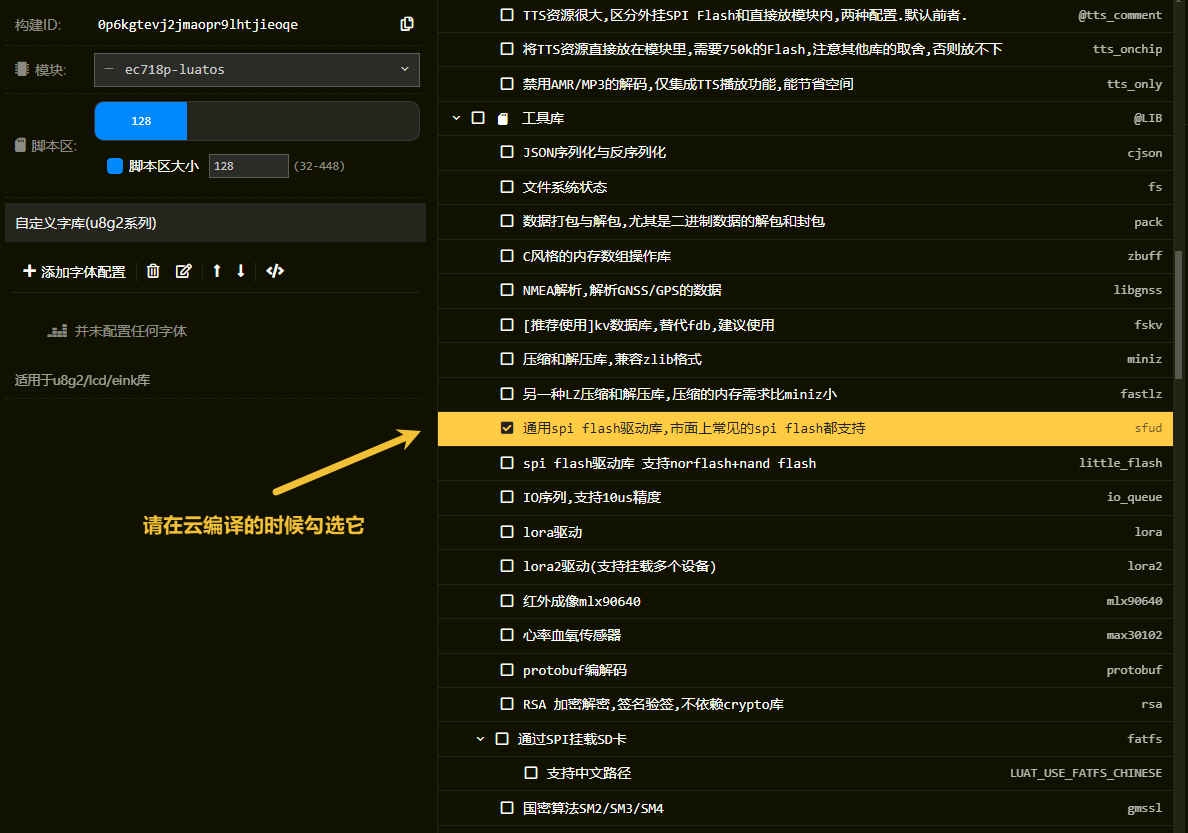Click the trash icon in font toolbar

click(x=153, y=271)
